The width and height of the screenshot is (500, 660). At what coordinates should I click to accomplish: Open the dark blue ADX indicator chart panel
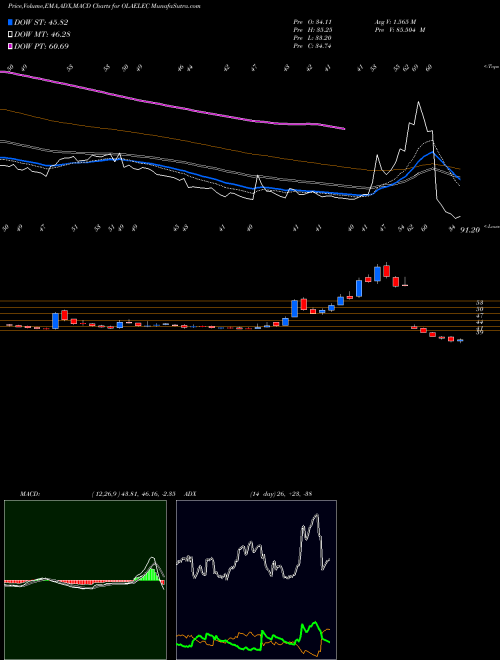256,580
